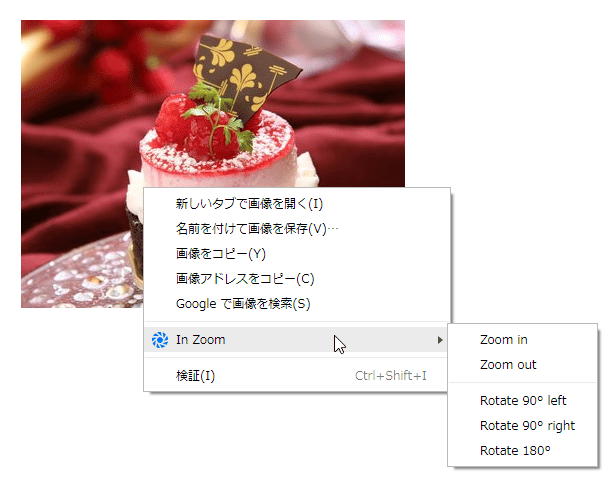Choose Zoom out in the submenu
The height and width of the screenshot is (480, 610).
pyautogui.click(x=508, y=364)
